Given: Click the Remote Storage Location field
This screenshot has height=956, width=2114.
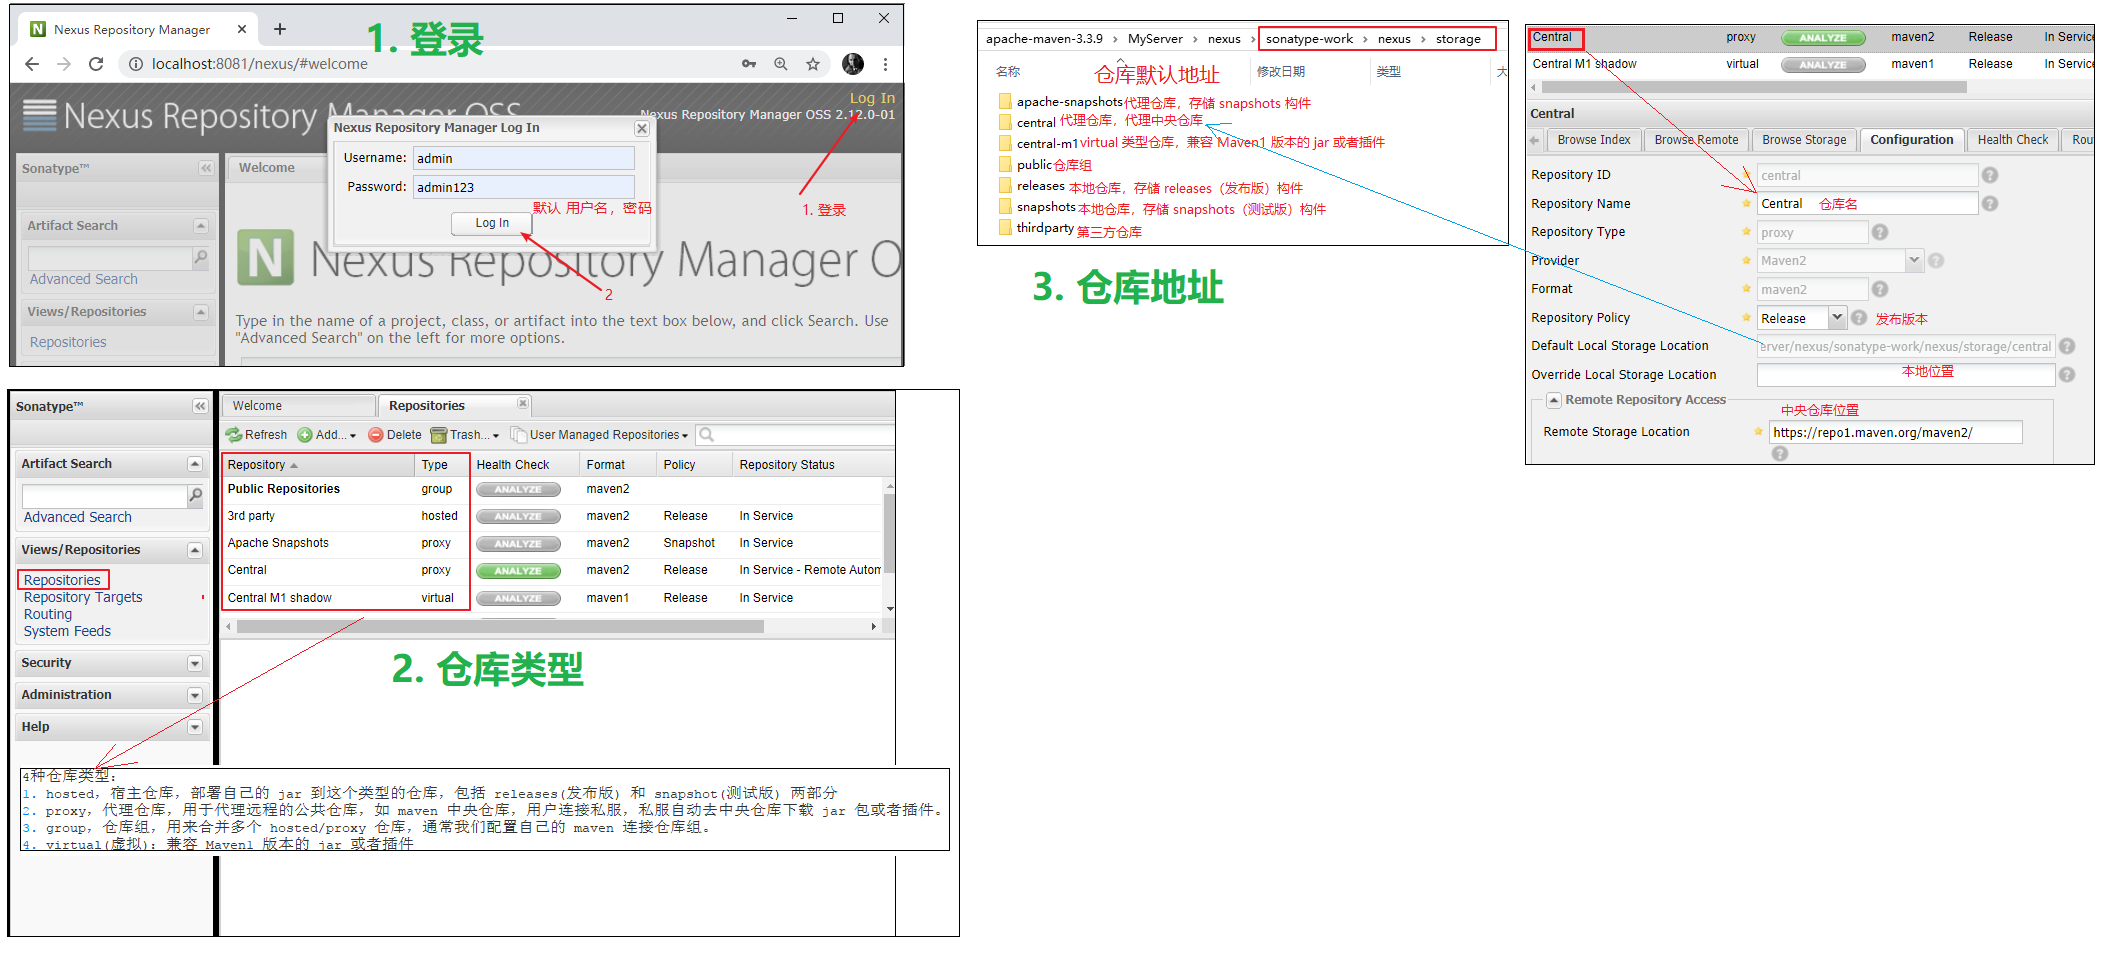Looking at the screenshot, I should tap(1895, 432).
